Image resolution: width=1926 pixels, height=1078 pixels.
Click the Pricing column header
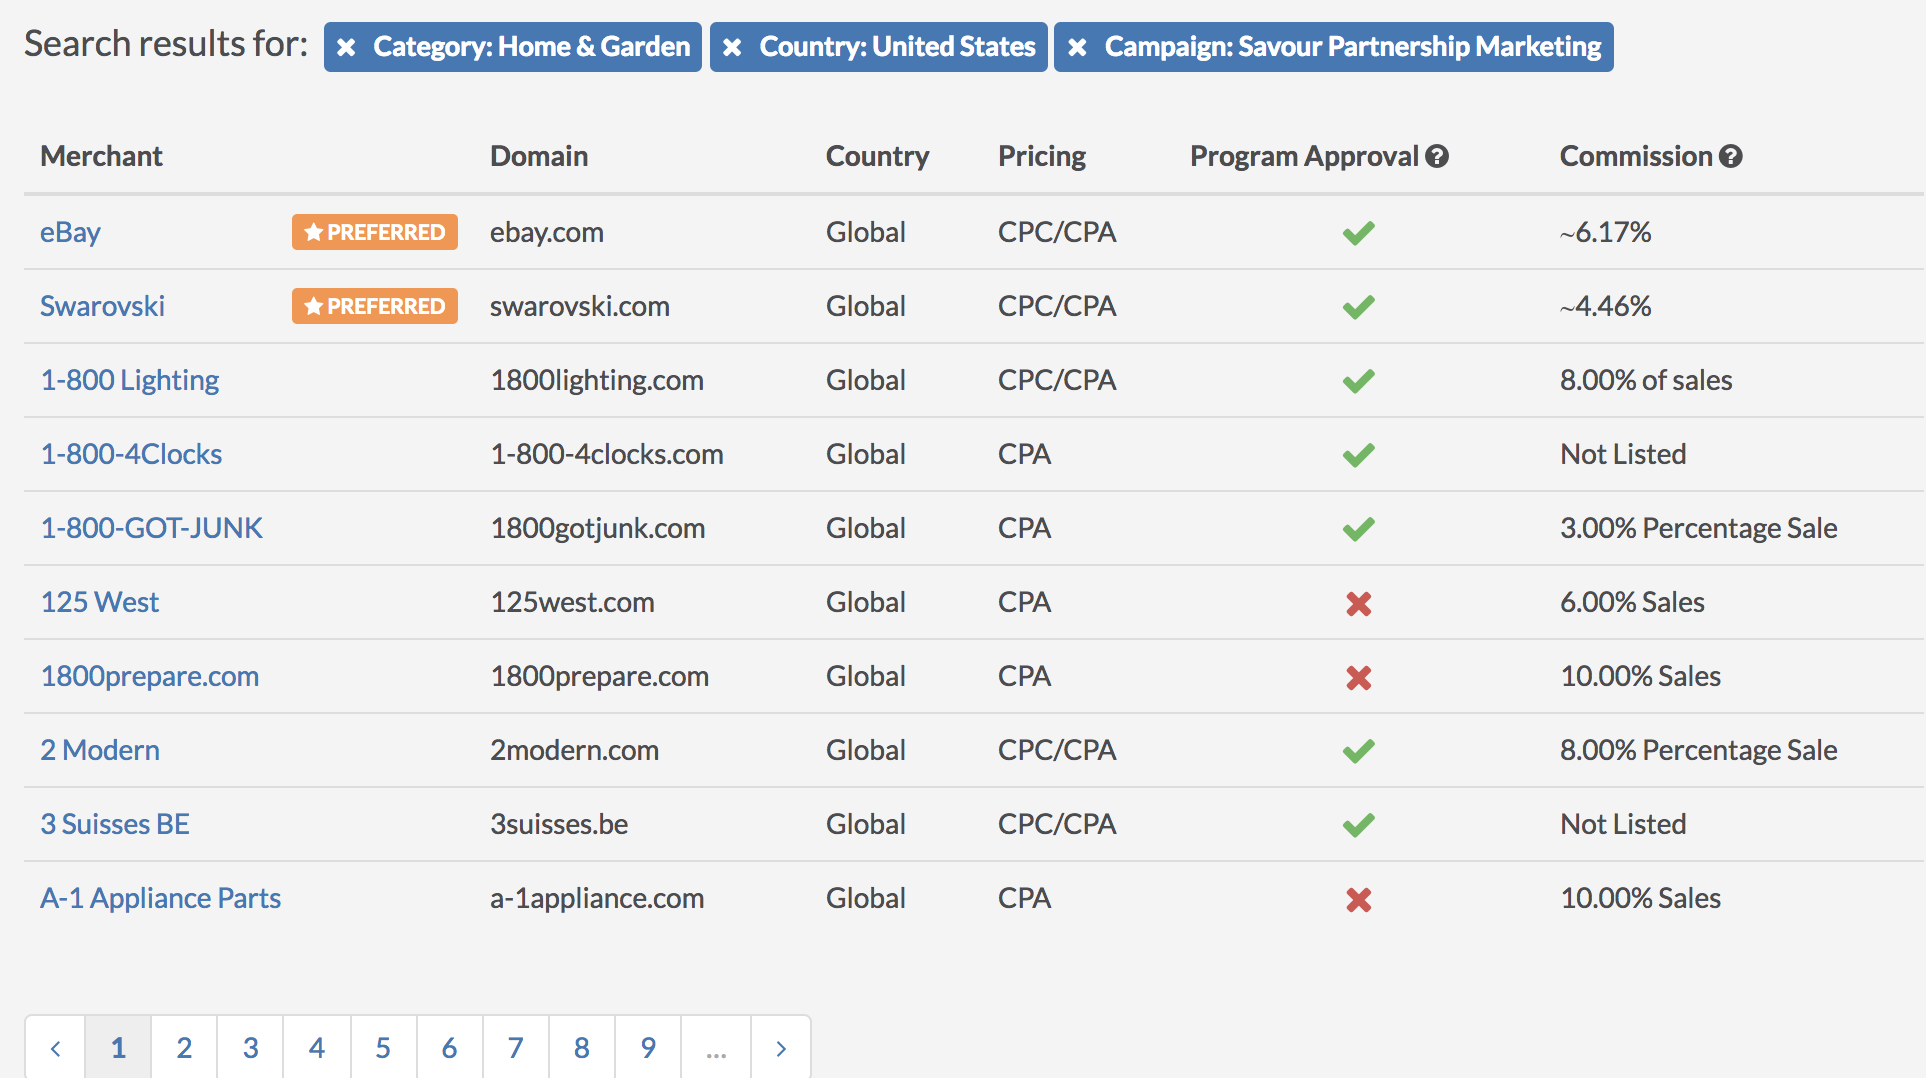pos(1042,156)
